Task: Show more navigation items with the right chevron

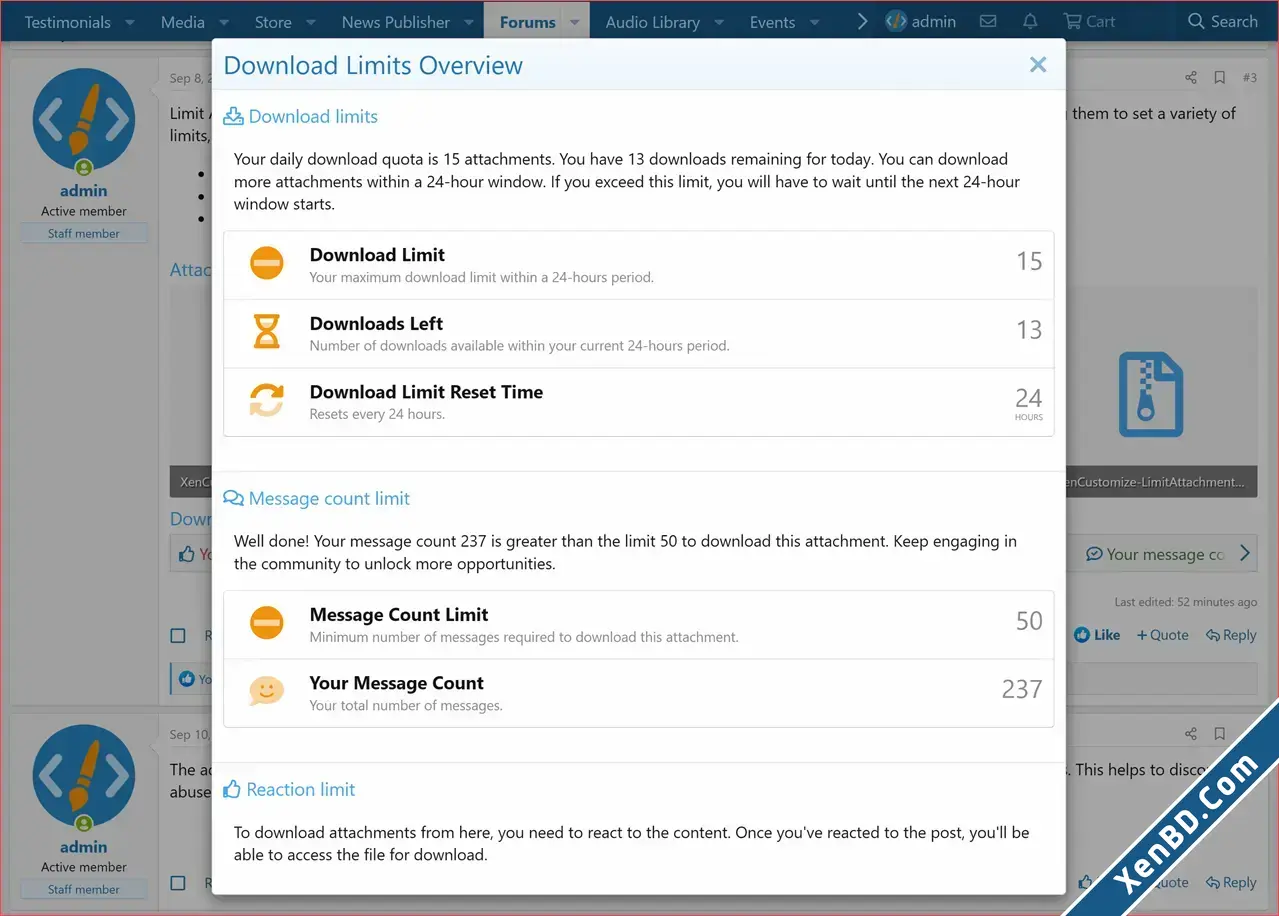Action: pyautogui.click(x=862, y=21)
